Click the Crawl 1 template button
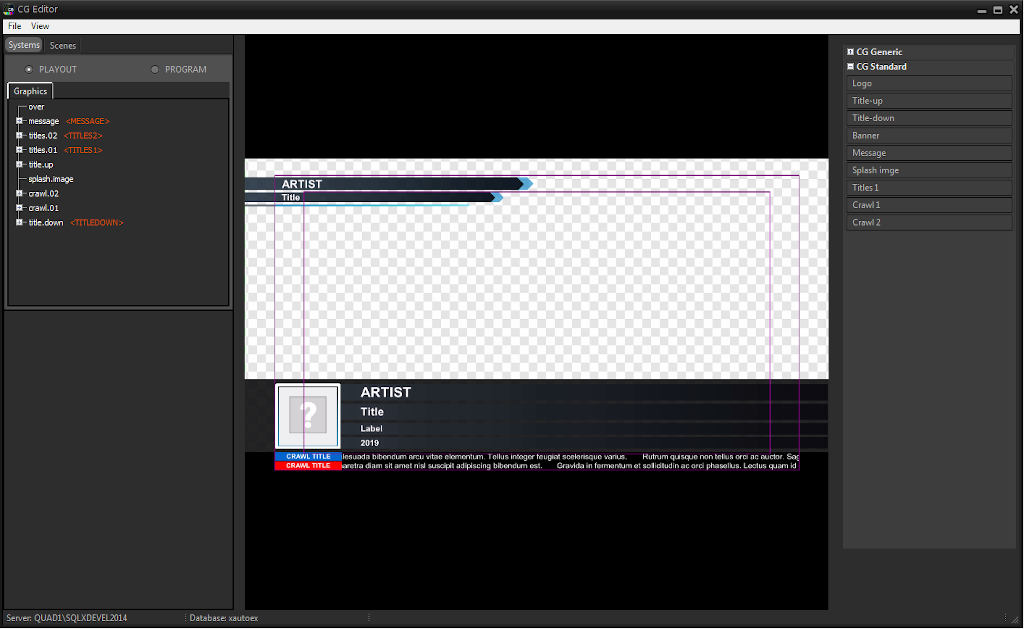1024x629 pixels. pyautogui.click(x=929, y=204)
